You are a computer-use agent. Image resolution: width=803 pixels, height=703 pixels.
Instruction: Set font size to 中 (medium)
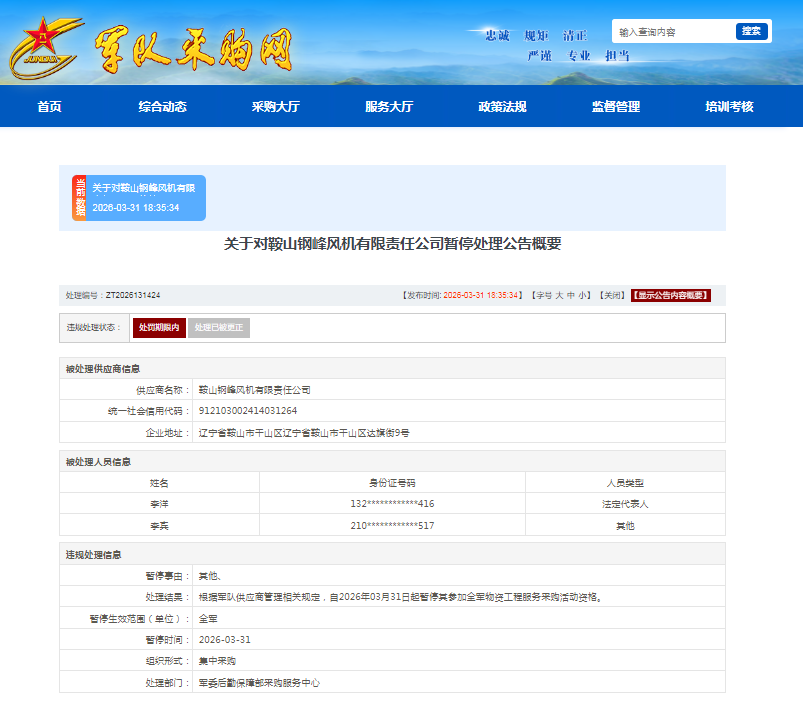click(x=570, y=296)
